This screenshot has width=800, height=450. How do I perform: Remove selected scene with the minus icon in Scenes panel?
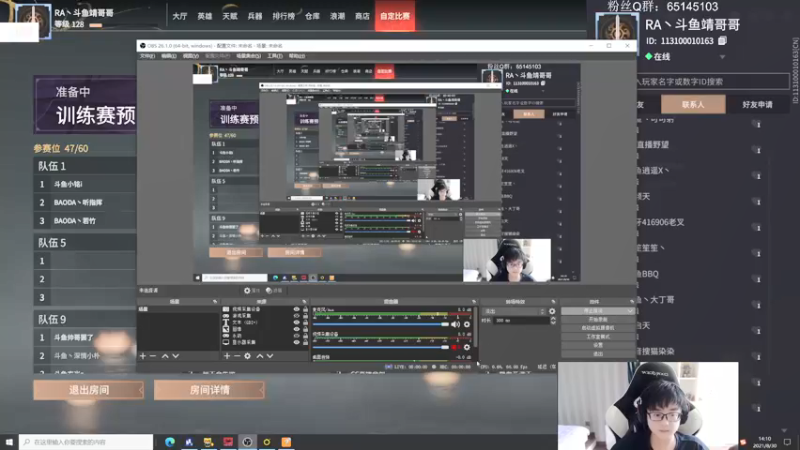[x=153, y=356]
